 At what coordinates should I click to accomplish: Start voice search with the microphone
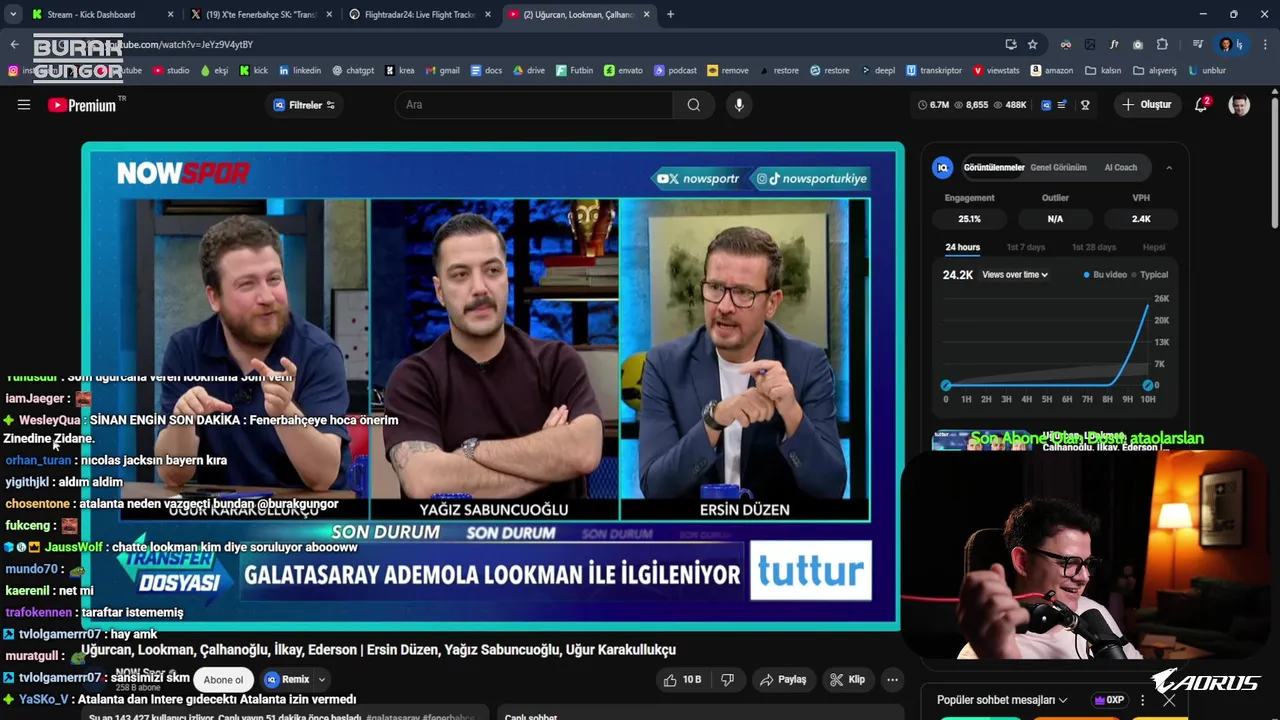[739, 105]
